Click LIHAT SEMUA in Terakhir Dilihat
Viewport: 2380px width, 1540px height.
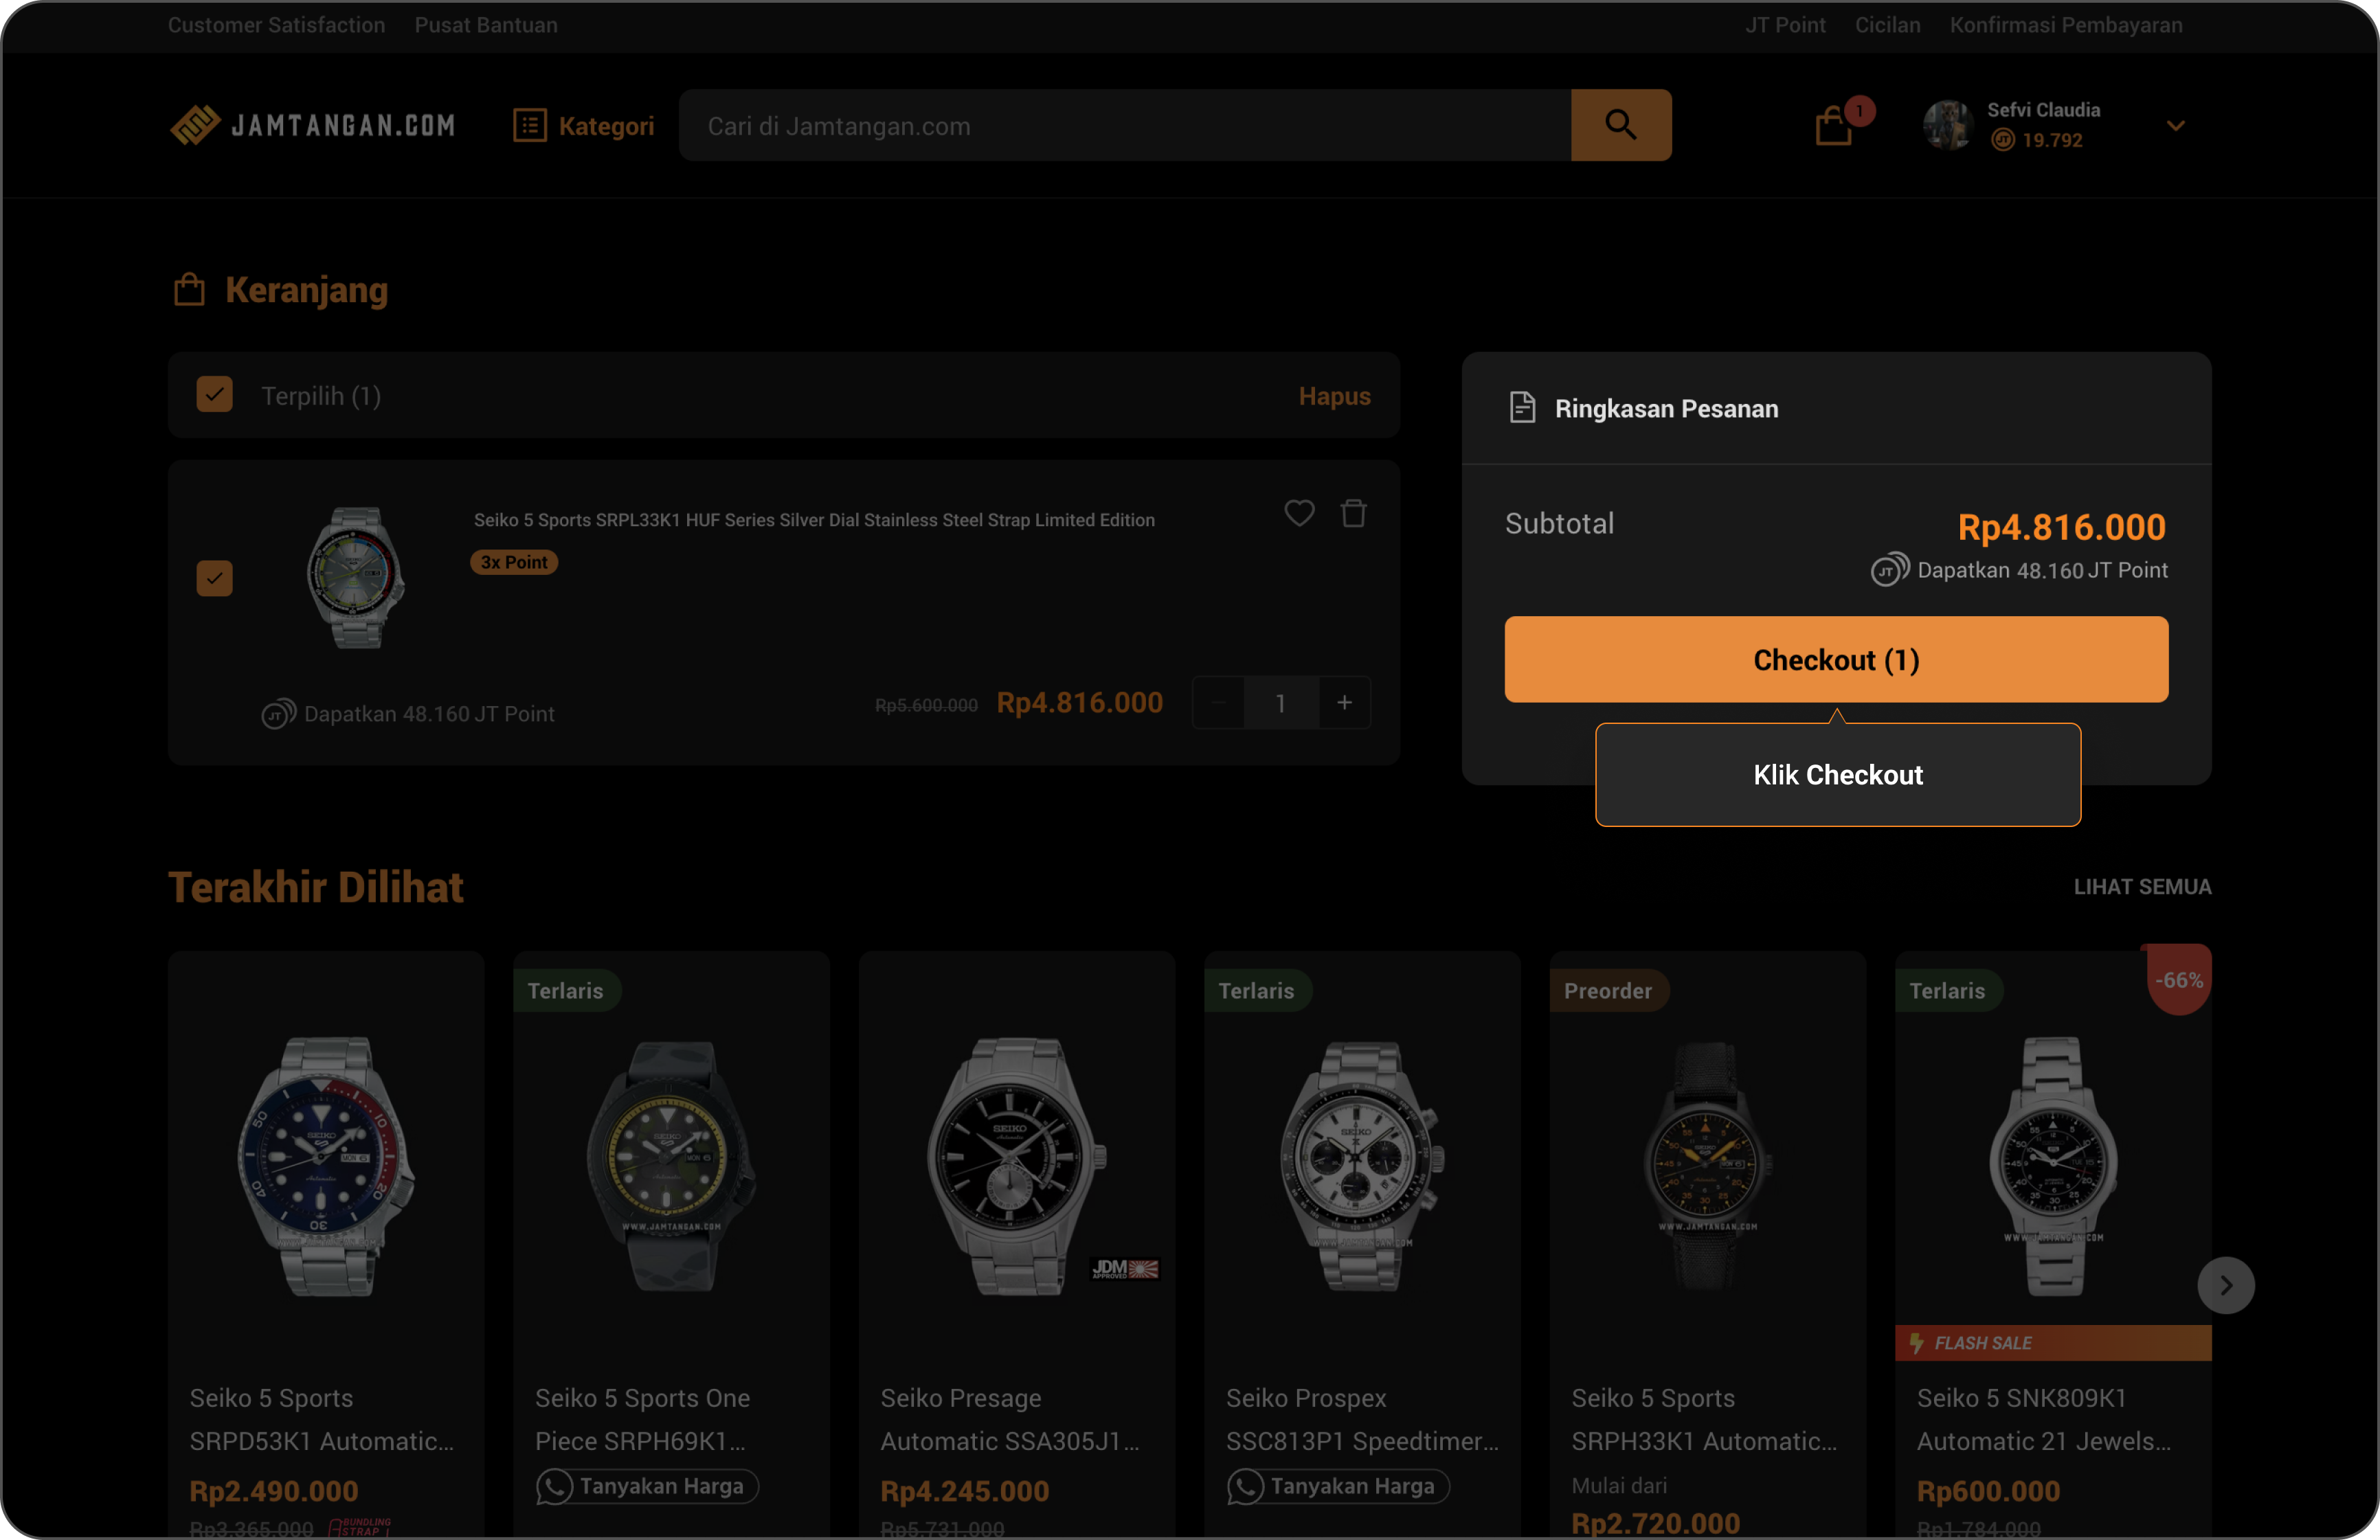[2142, 887]
